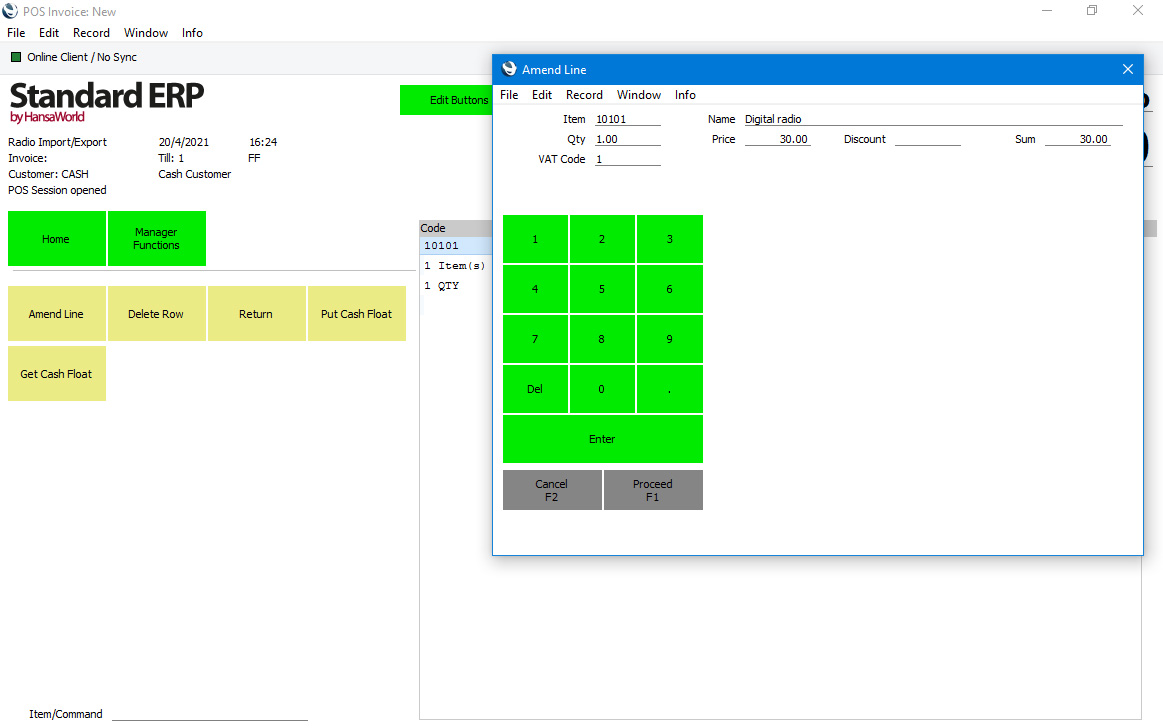Viewport: 1163px width, 728px height.
Task: Click the empty Discount field
Action: point(927,139)
